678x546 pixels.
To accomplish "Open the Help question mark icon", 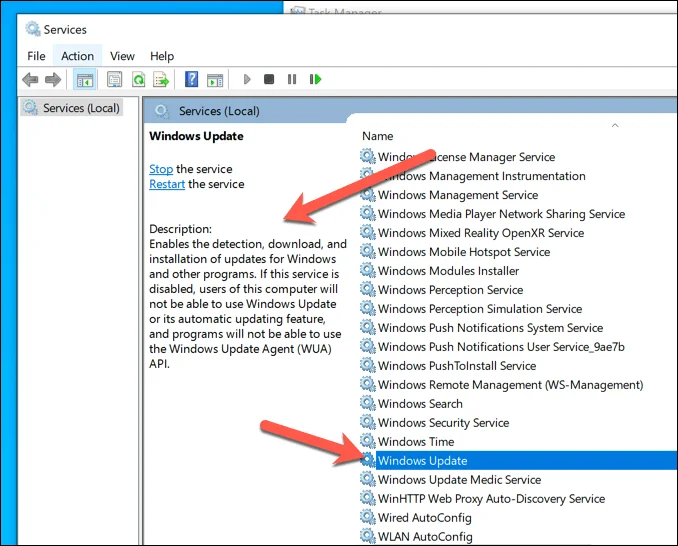I will pos(191,79).
